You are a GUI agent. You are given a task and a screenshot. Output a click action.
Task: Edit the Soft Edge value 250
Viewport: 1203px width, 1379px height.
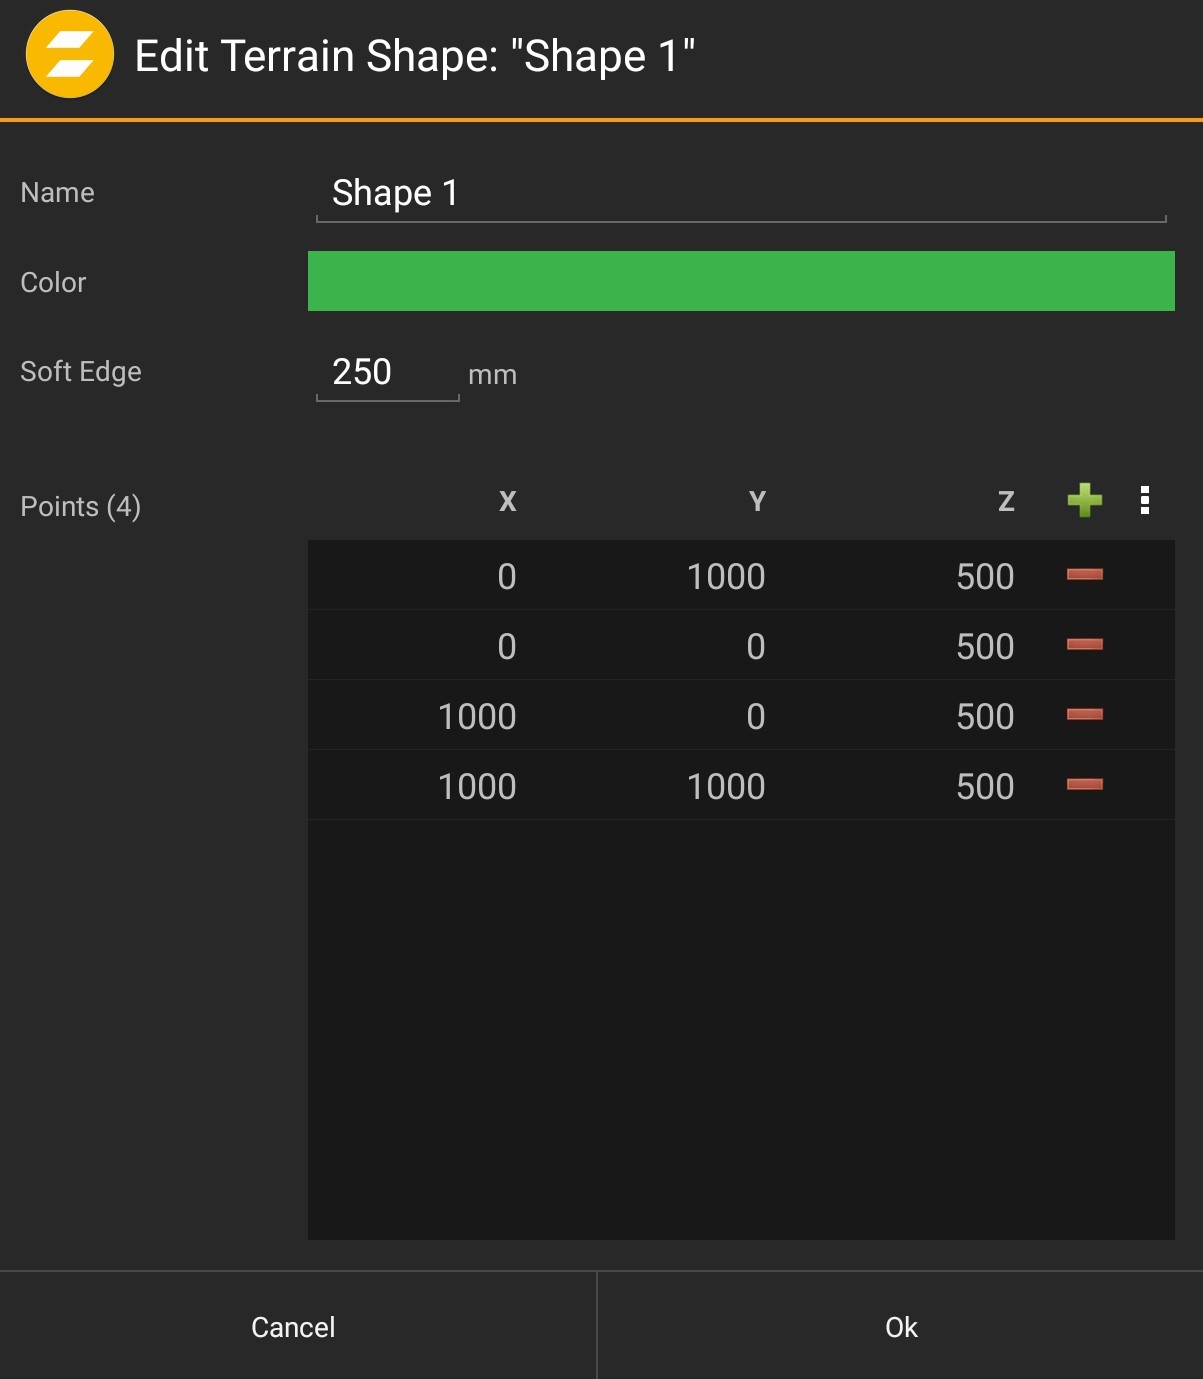(386, 372)
